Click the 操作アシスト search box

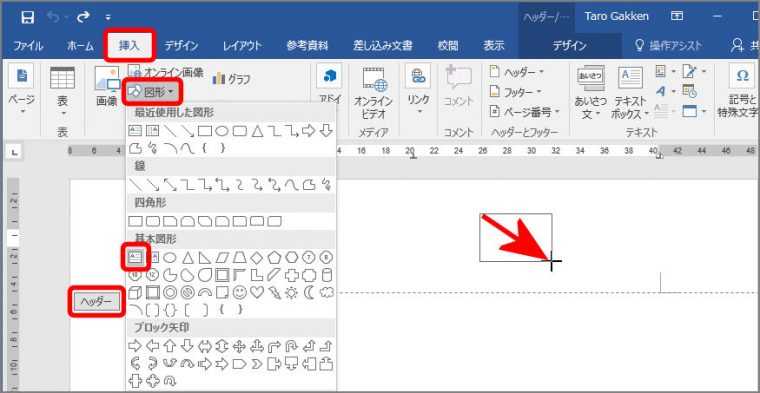pos(669,46)
